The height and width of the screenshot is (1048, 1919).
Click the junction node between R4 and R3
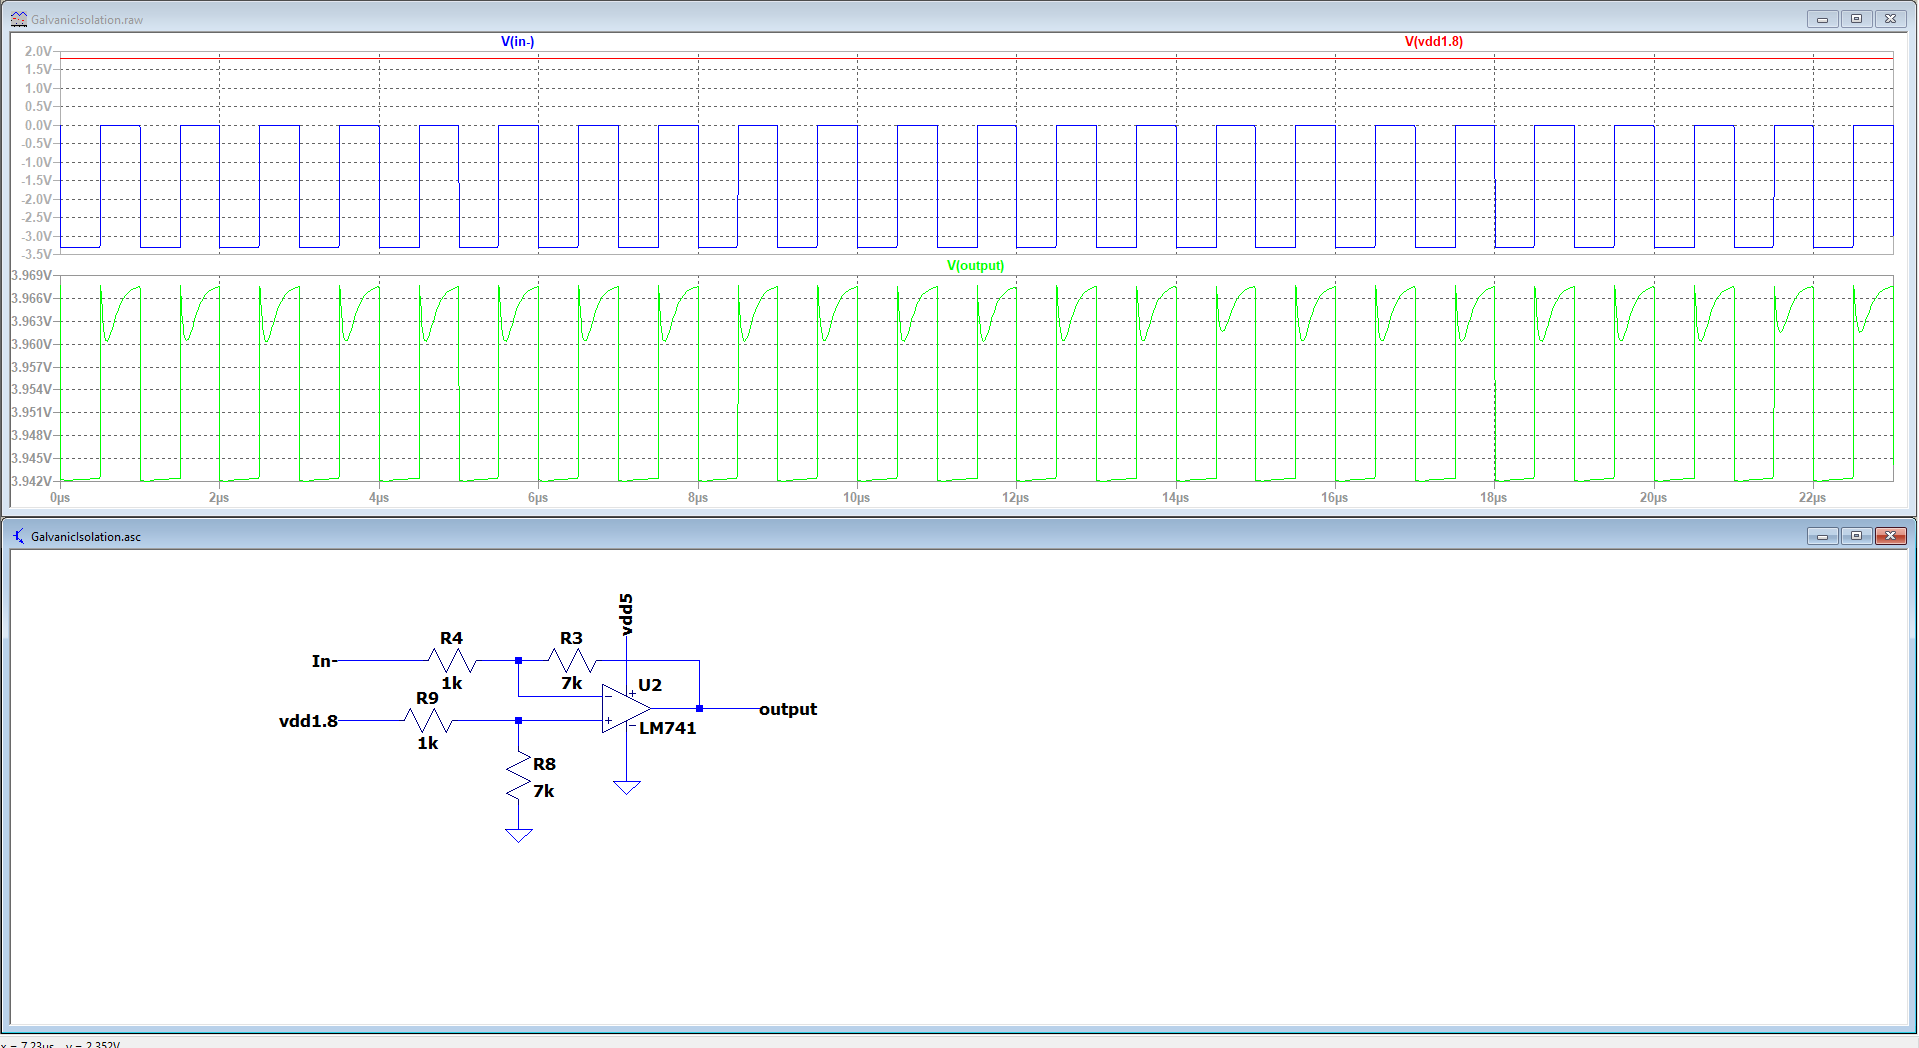tap(518, 660)
